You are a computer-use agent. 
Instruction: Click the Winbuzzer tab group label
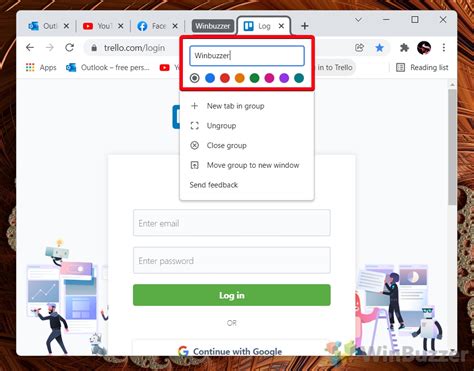pyautogui.click(x=213, y=26)
